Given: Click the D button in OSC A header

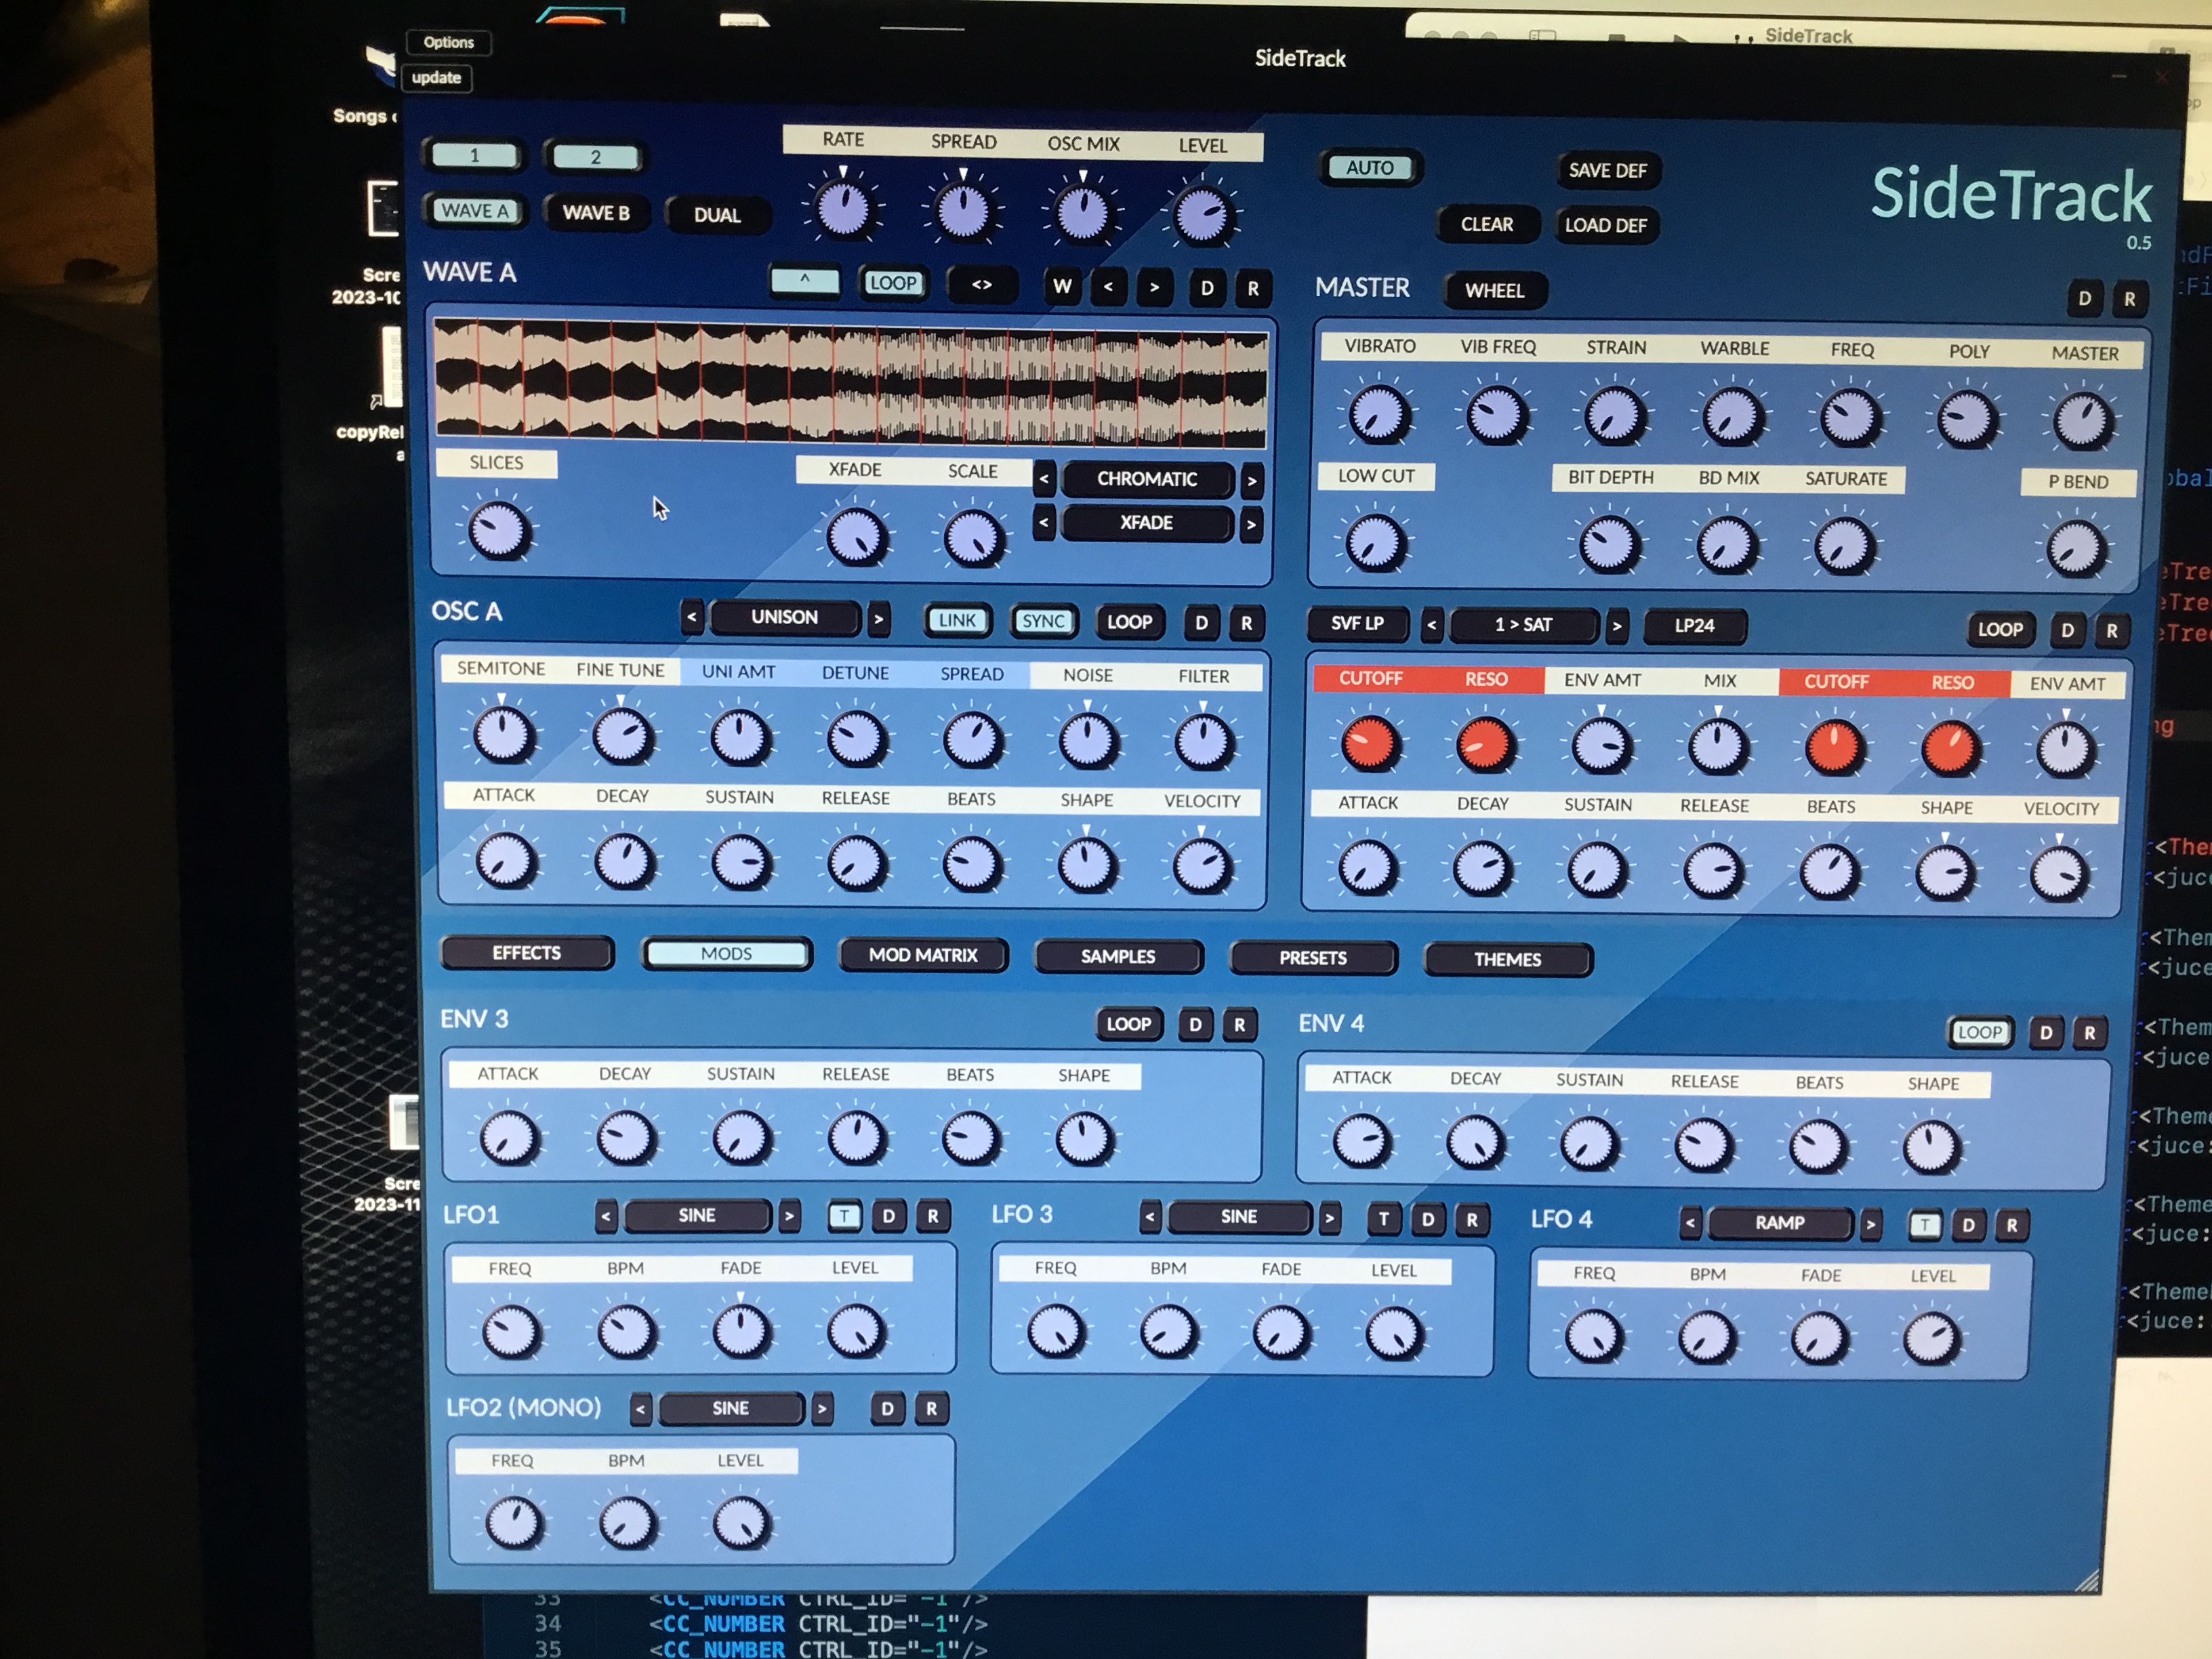Looking at the screenshot, I should tap(1201, 622).
